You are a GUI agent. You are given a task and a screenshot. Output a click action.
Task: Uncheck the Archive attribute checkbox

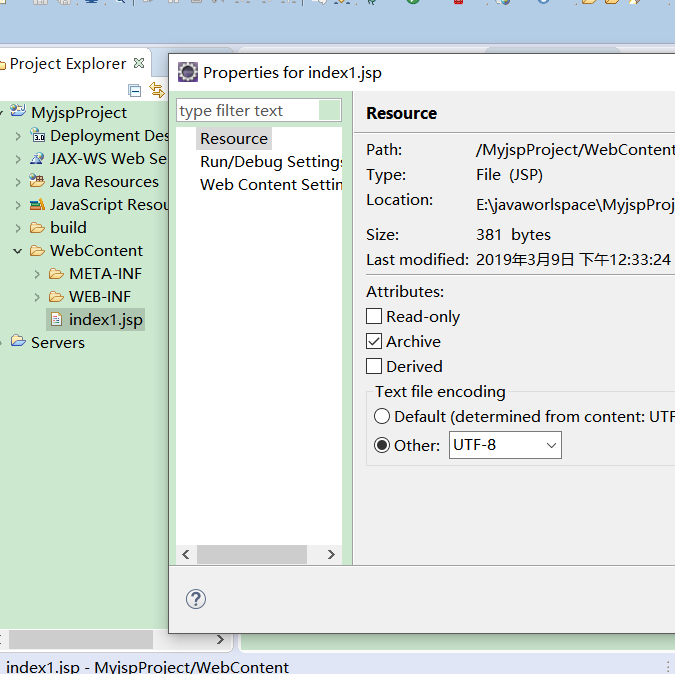(x=374, y=341)
